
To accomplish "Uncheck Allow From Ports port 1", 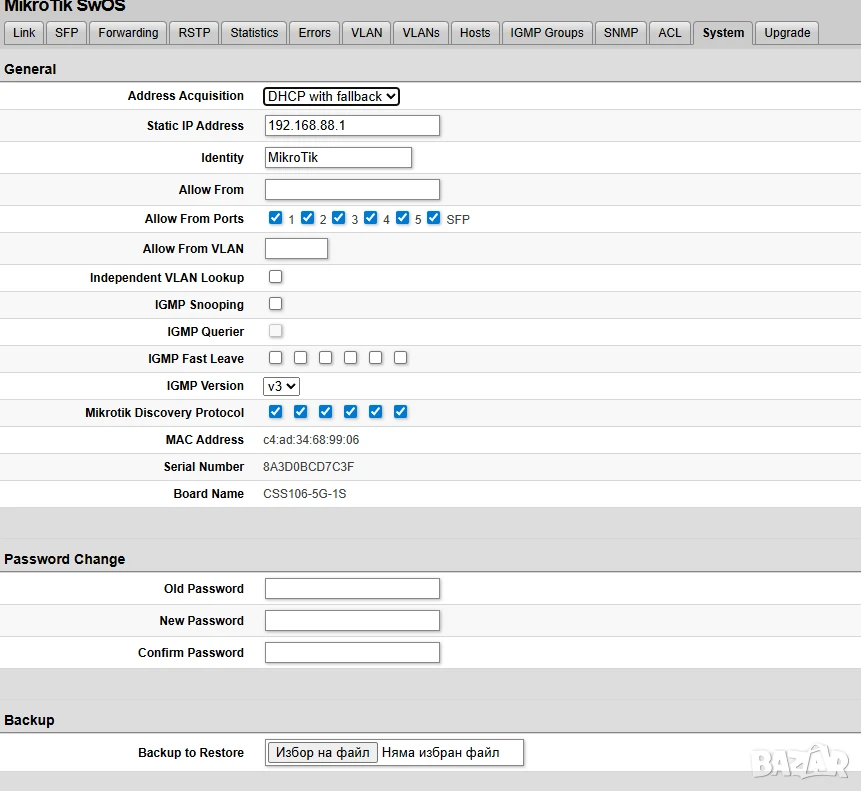I will pyautogui.click(x=276, y=218).
